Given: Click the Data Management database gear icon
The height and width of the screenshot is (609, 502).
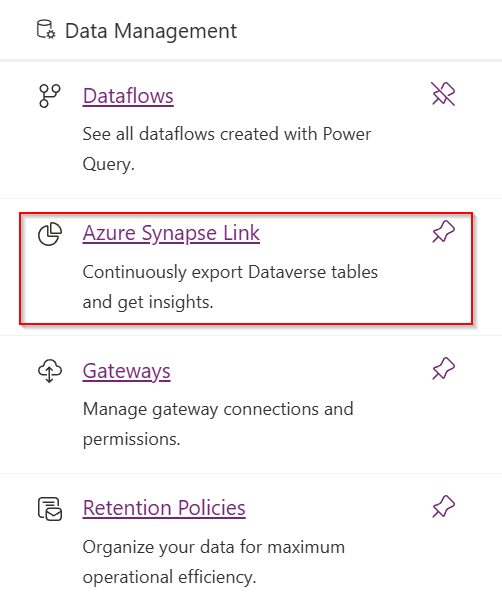Looking at the screenshot, I should 46,30.
